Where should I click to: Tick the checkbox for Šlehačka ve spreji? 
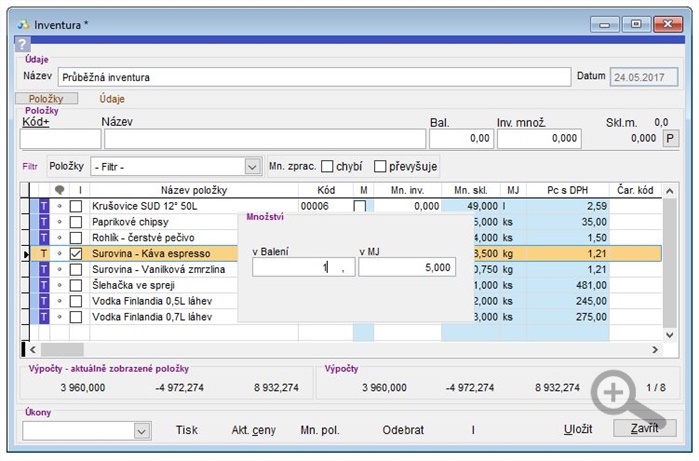point(76,285)
